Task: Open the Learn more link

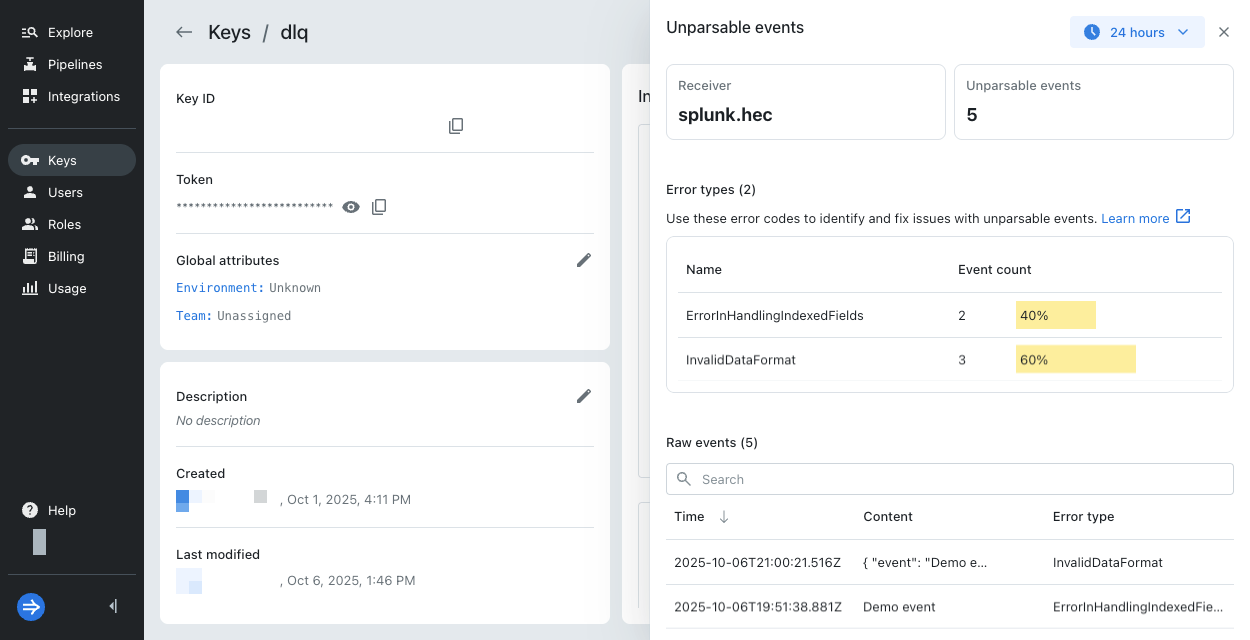Action: tap(1145, 218)
